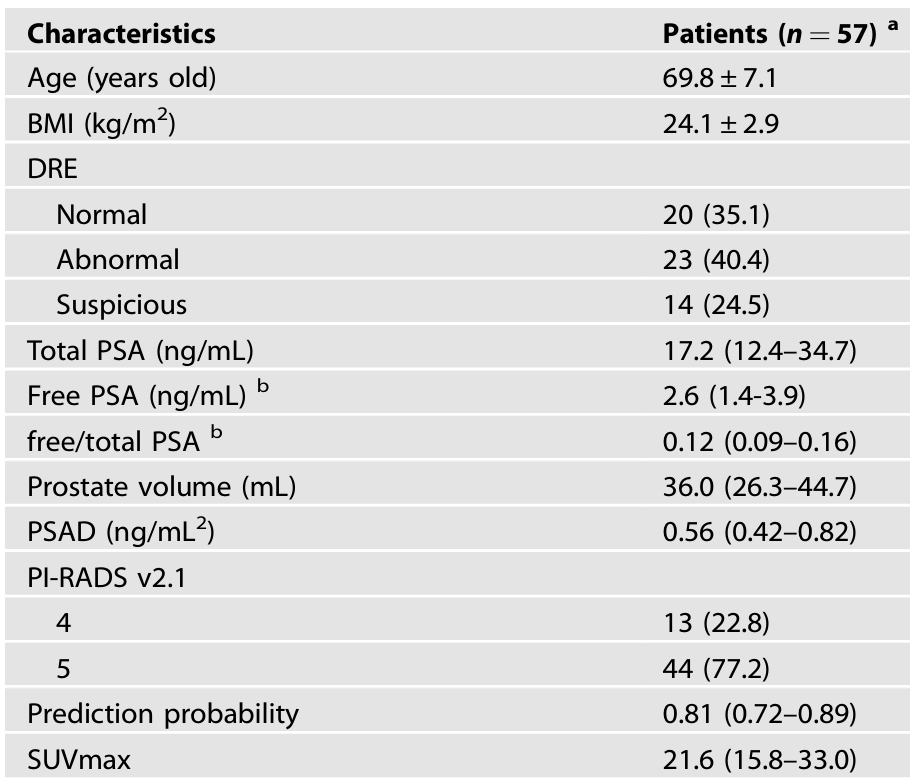Select the Abnormal row label
Screen dimensions: 914x781
tap(118, 260)
